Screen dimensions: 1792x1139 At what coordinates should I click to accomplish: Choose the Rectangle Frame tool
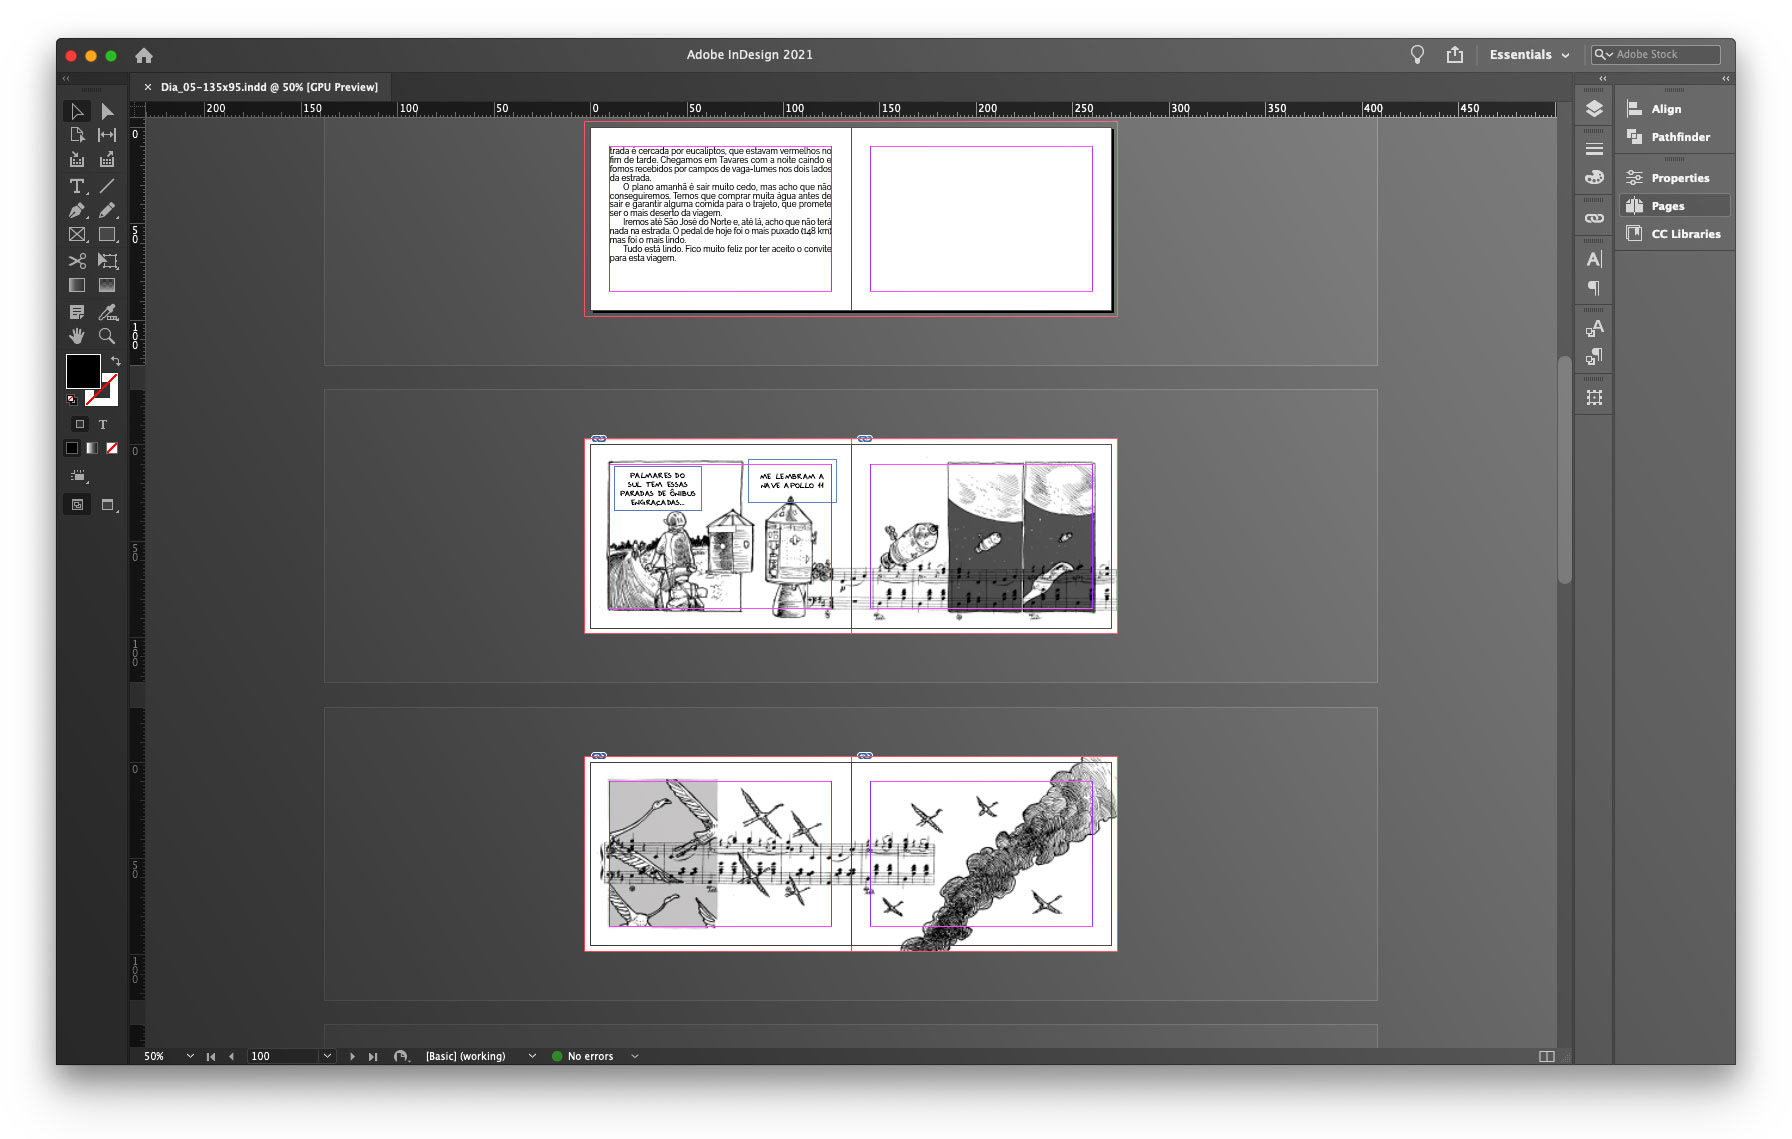click(x=77, y=234)
